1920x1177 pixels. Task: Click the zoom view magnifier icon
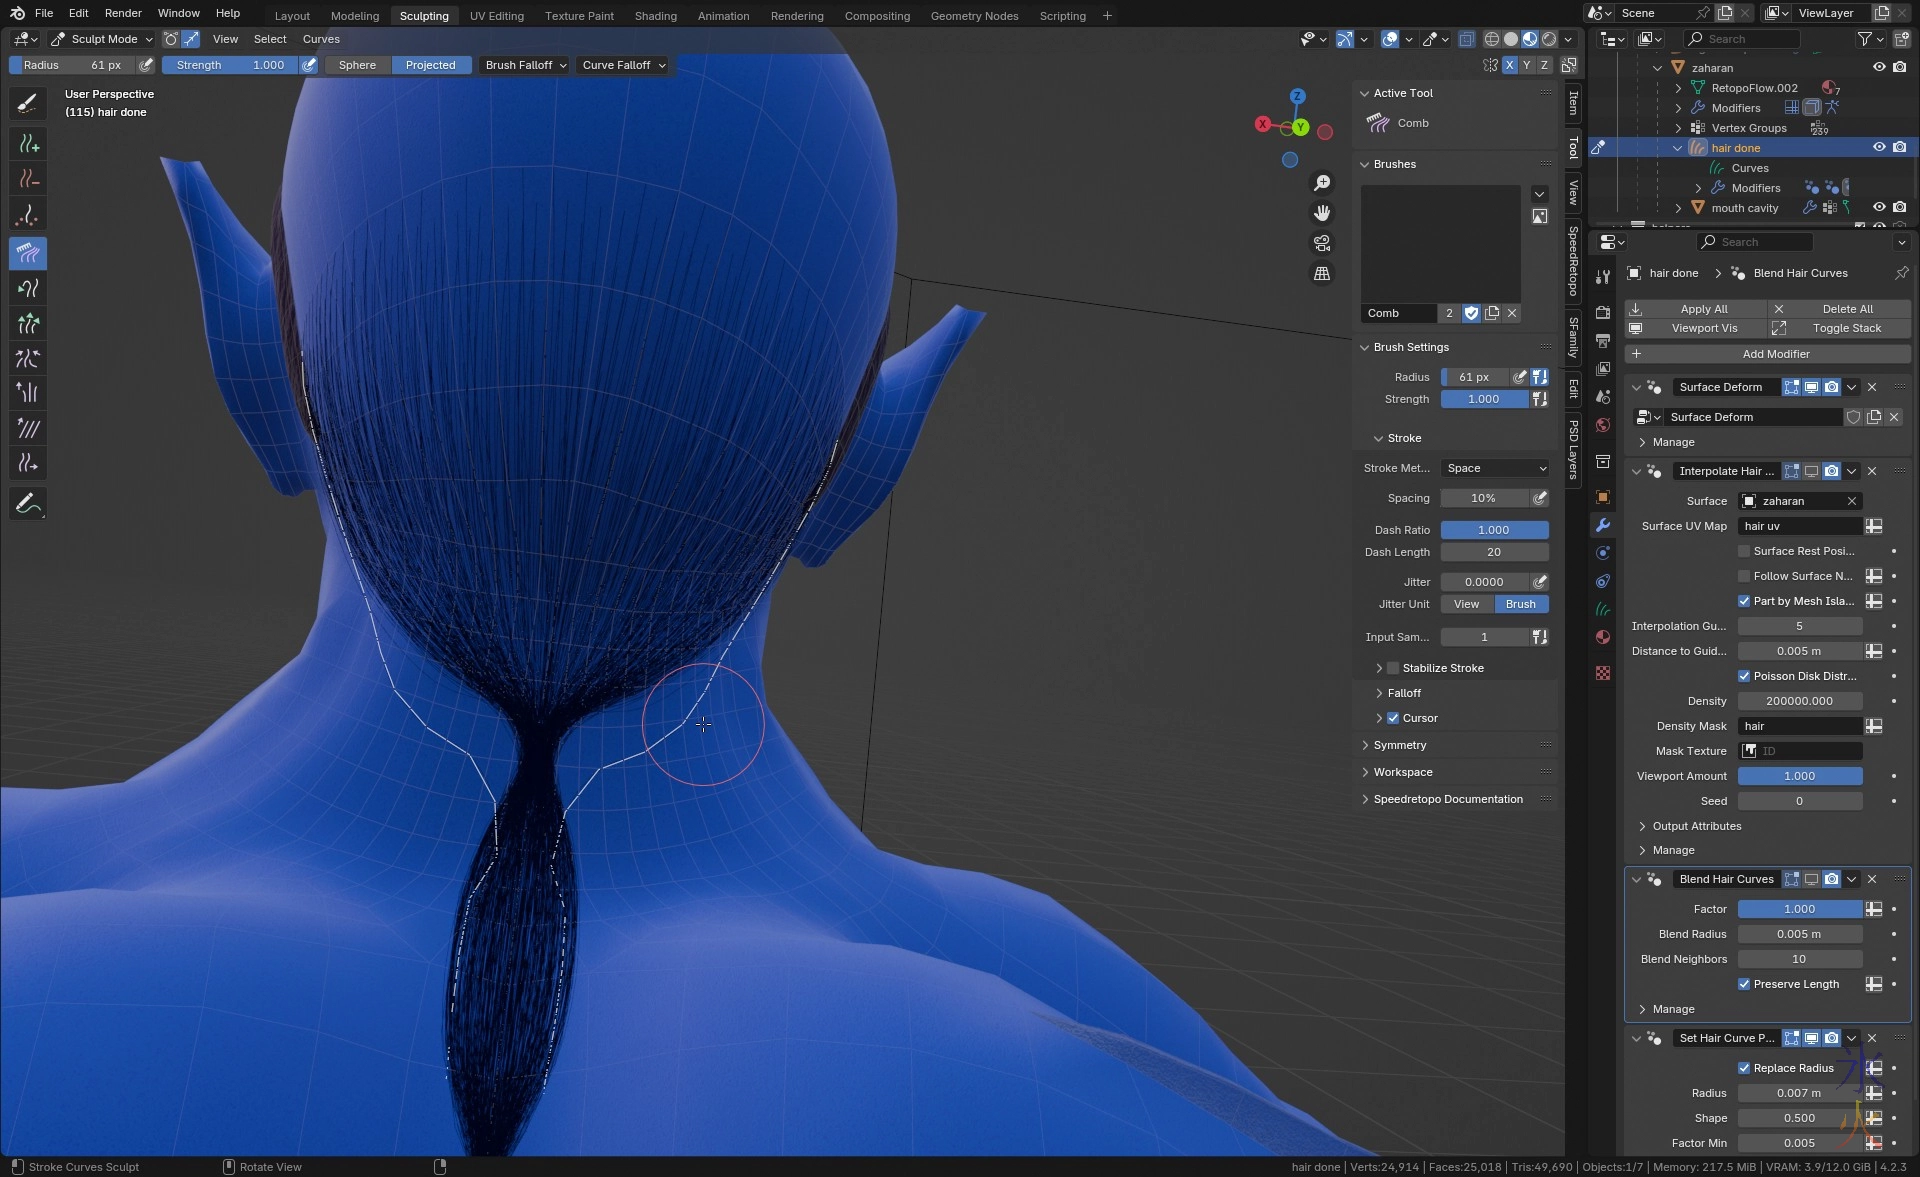pyautogui.click(x=1322, y=183)
